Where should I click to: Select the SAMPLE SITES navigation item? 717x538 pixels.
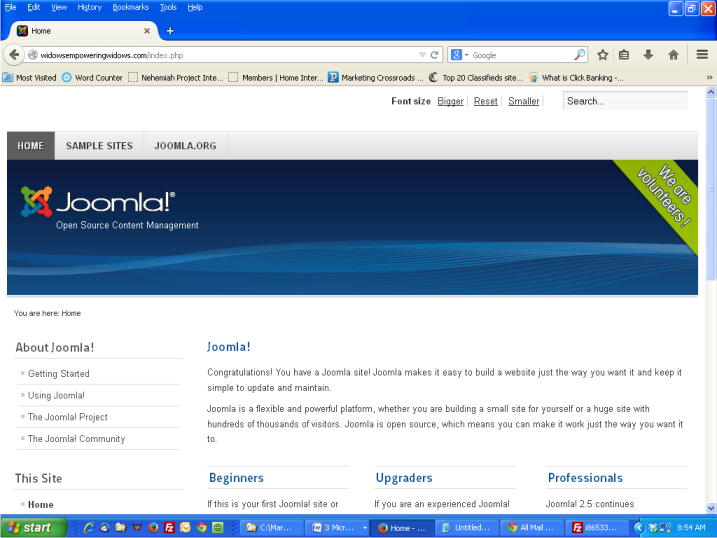(x=99, y=146)
